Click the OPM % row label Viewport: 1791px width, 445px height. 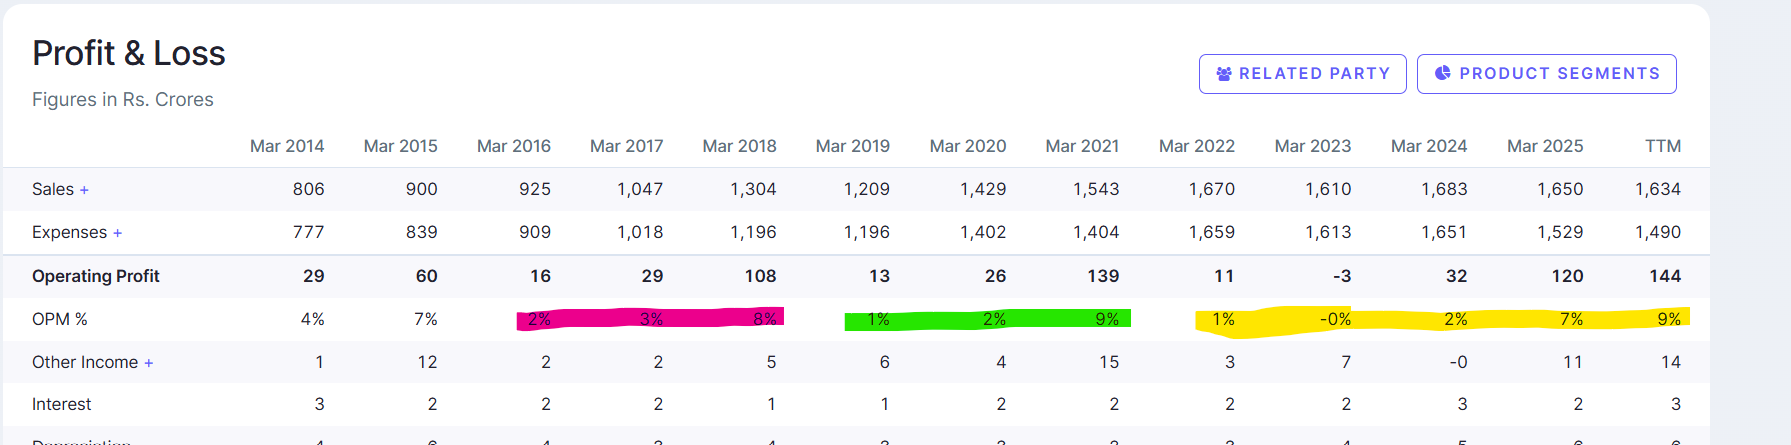[60, 319]
